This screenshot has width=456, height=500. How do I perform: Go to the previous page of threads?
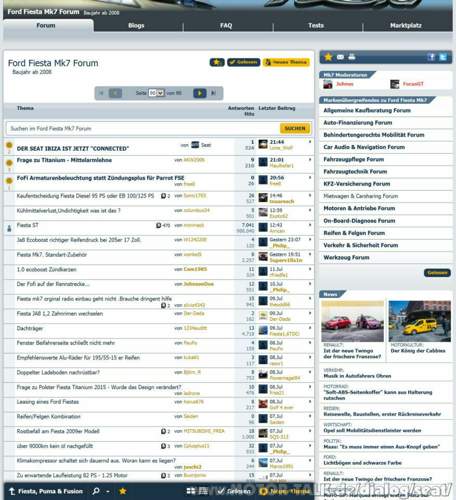click(x=115, y=93)
